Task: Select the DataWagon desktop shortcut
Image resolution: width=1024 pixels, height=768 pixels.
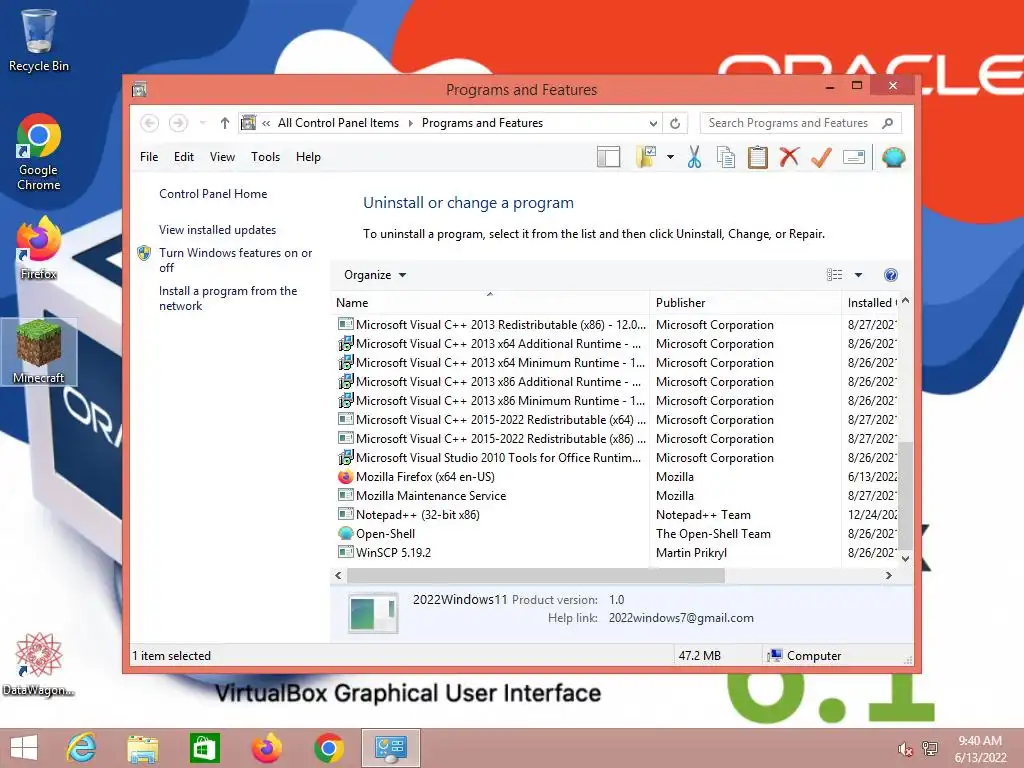Action: click(38, 664)
